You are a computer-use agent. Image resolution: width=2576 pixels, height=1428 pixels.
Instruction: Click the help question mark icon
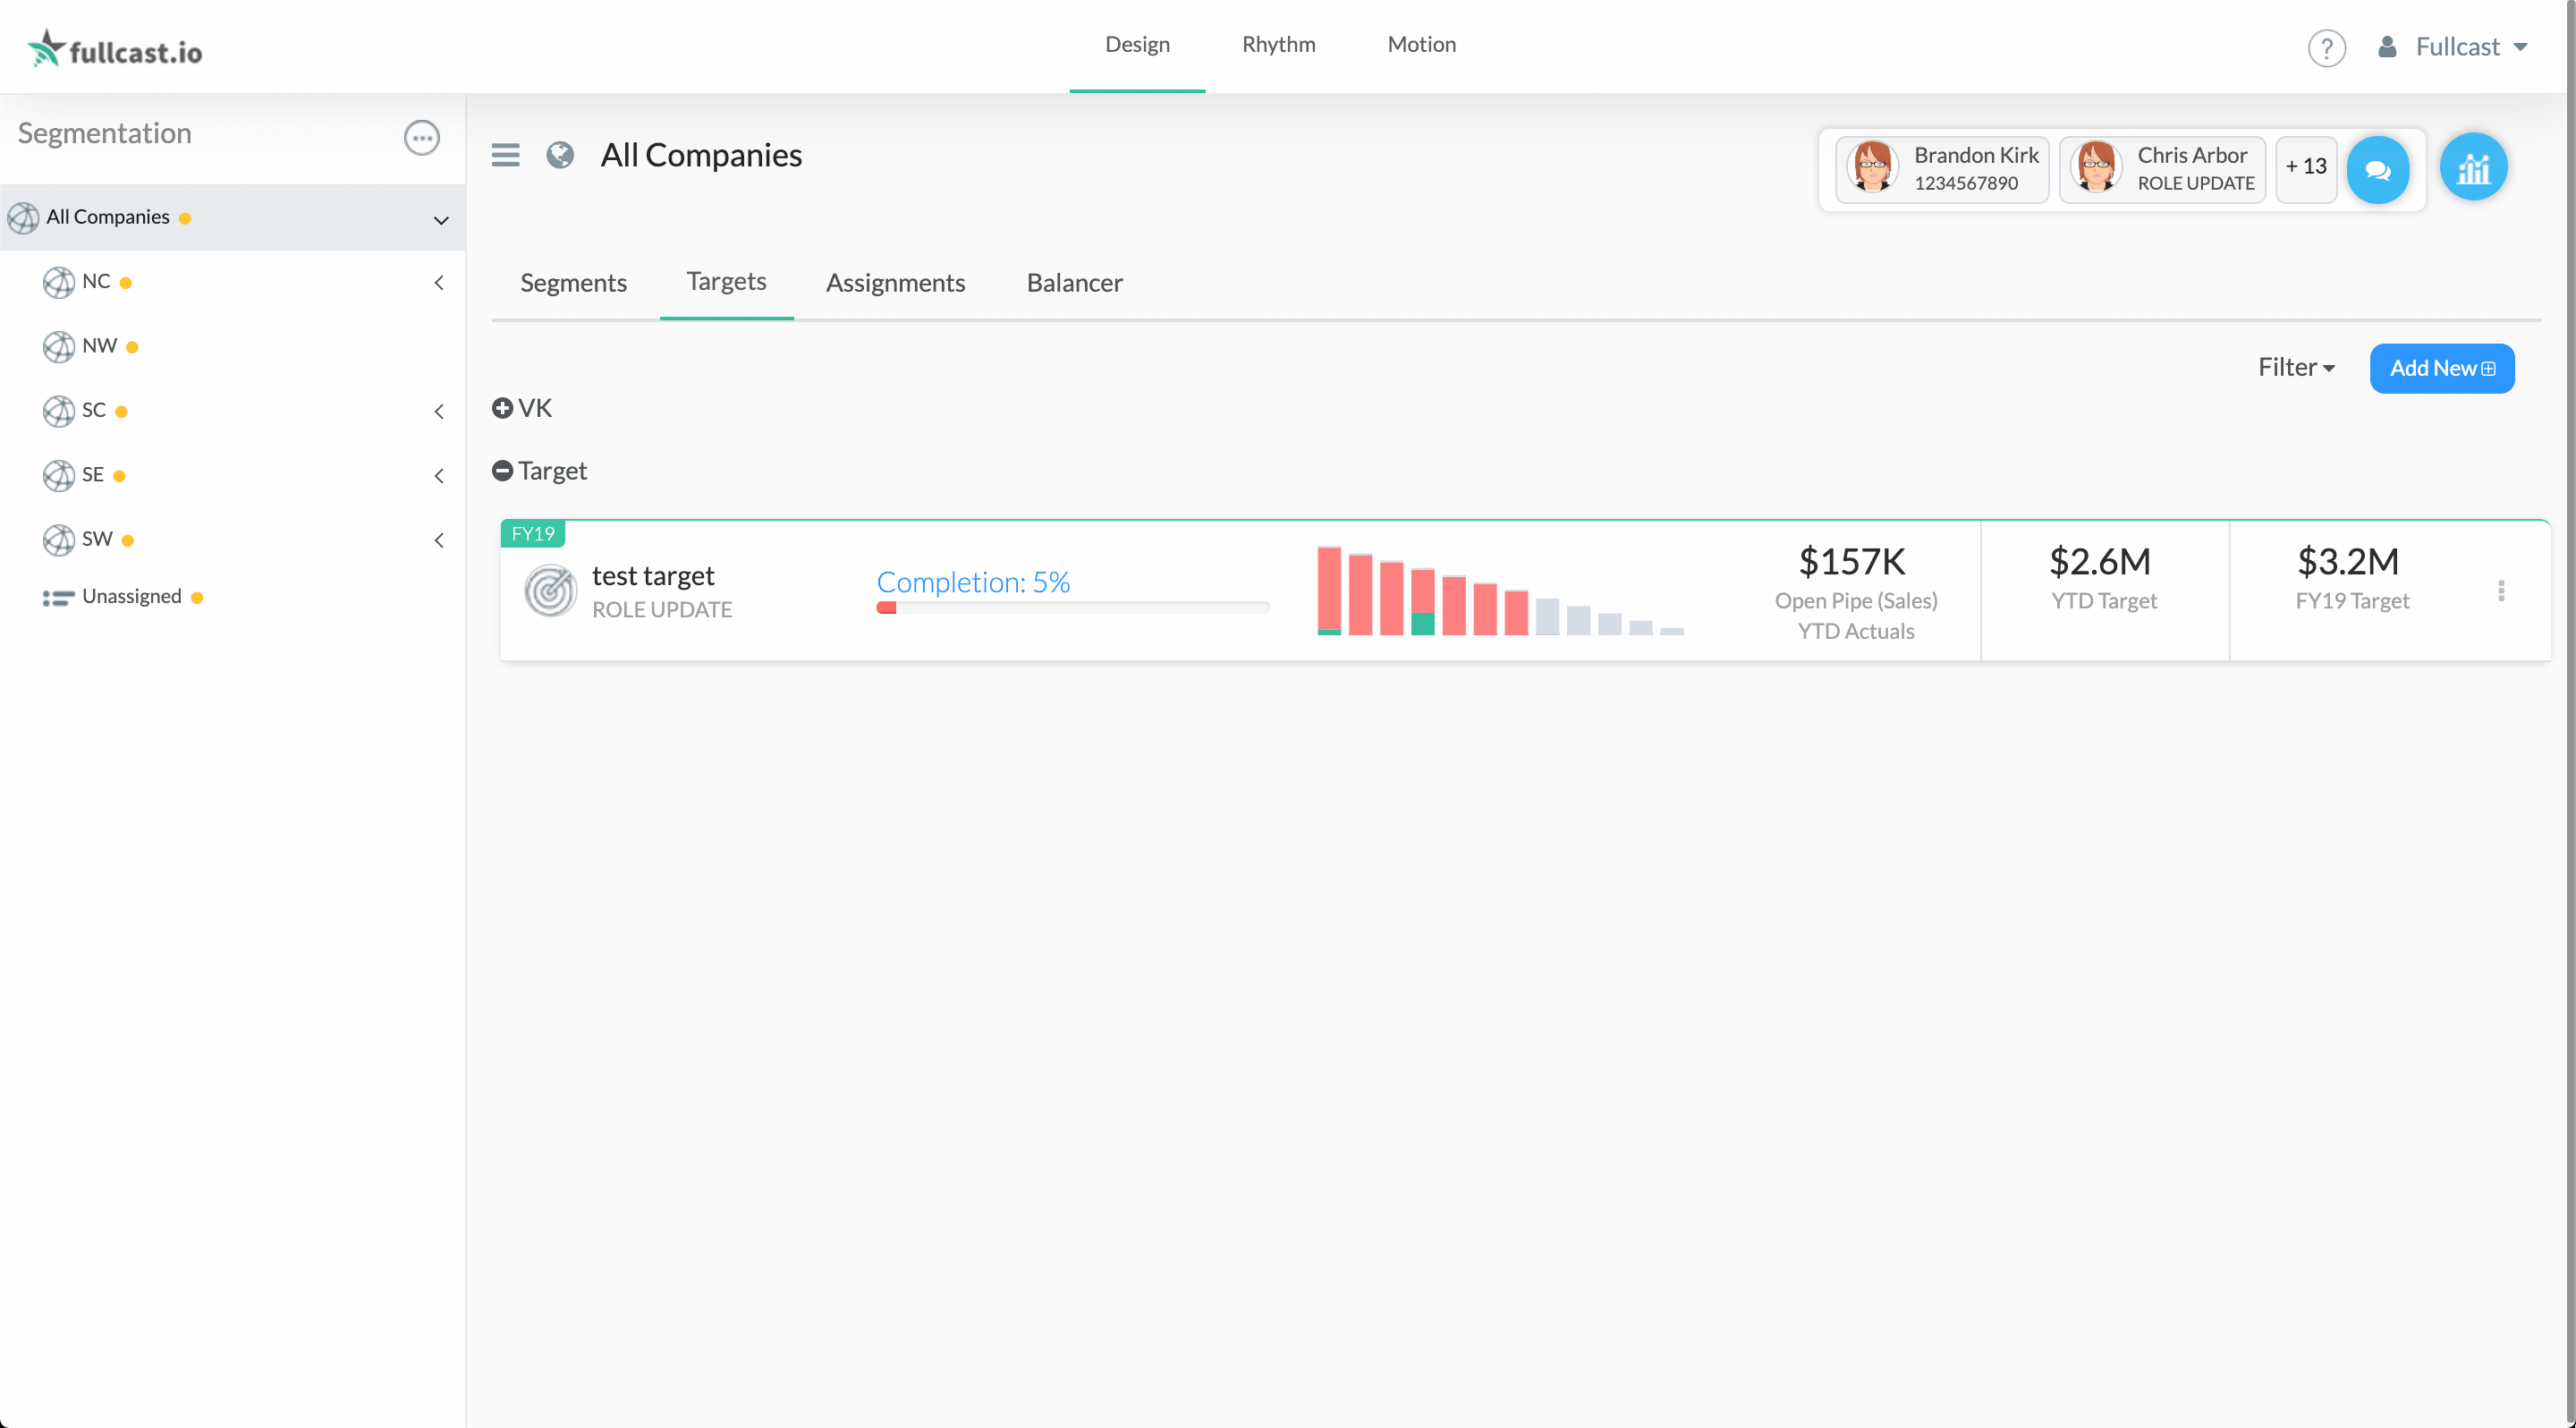pos(2326,47)
